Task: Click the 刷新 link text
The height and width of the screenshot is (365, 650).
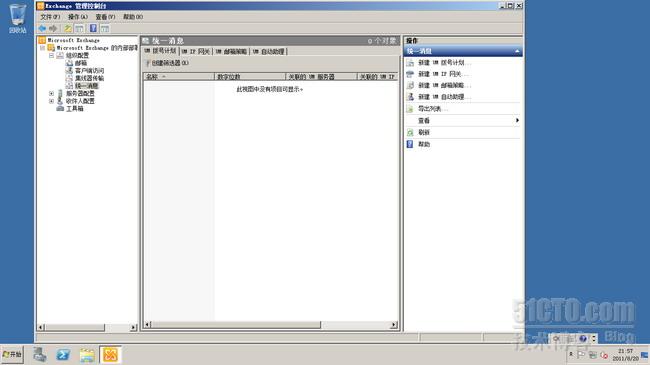Action: 424,132
